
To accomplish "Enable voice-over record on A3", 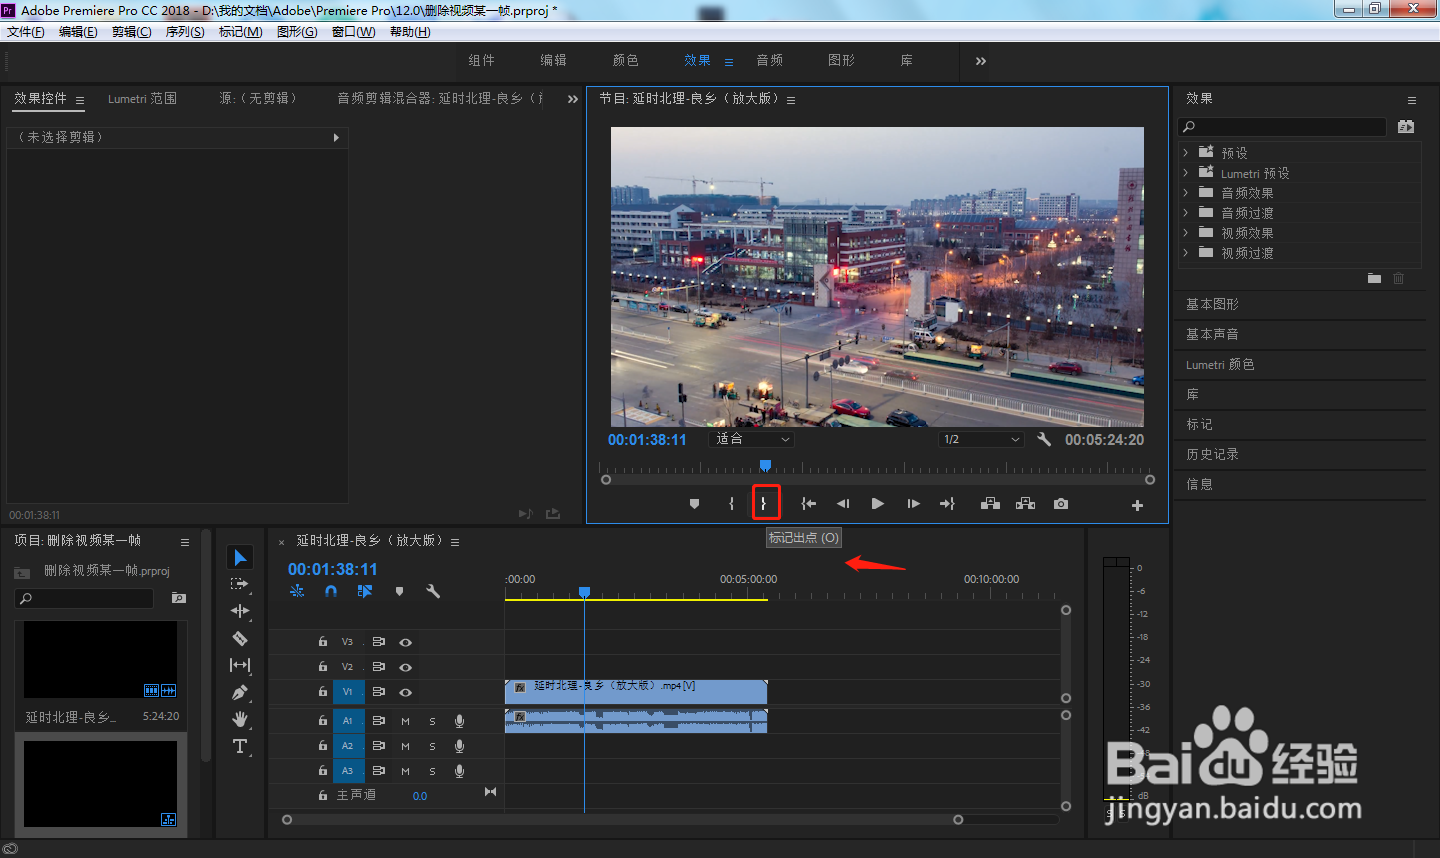I will click(459, 771).
